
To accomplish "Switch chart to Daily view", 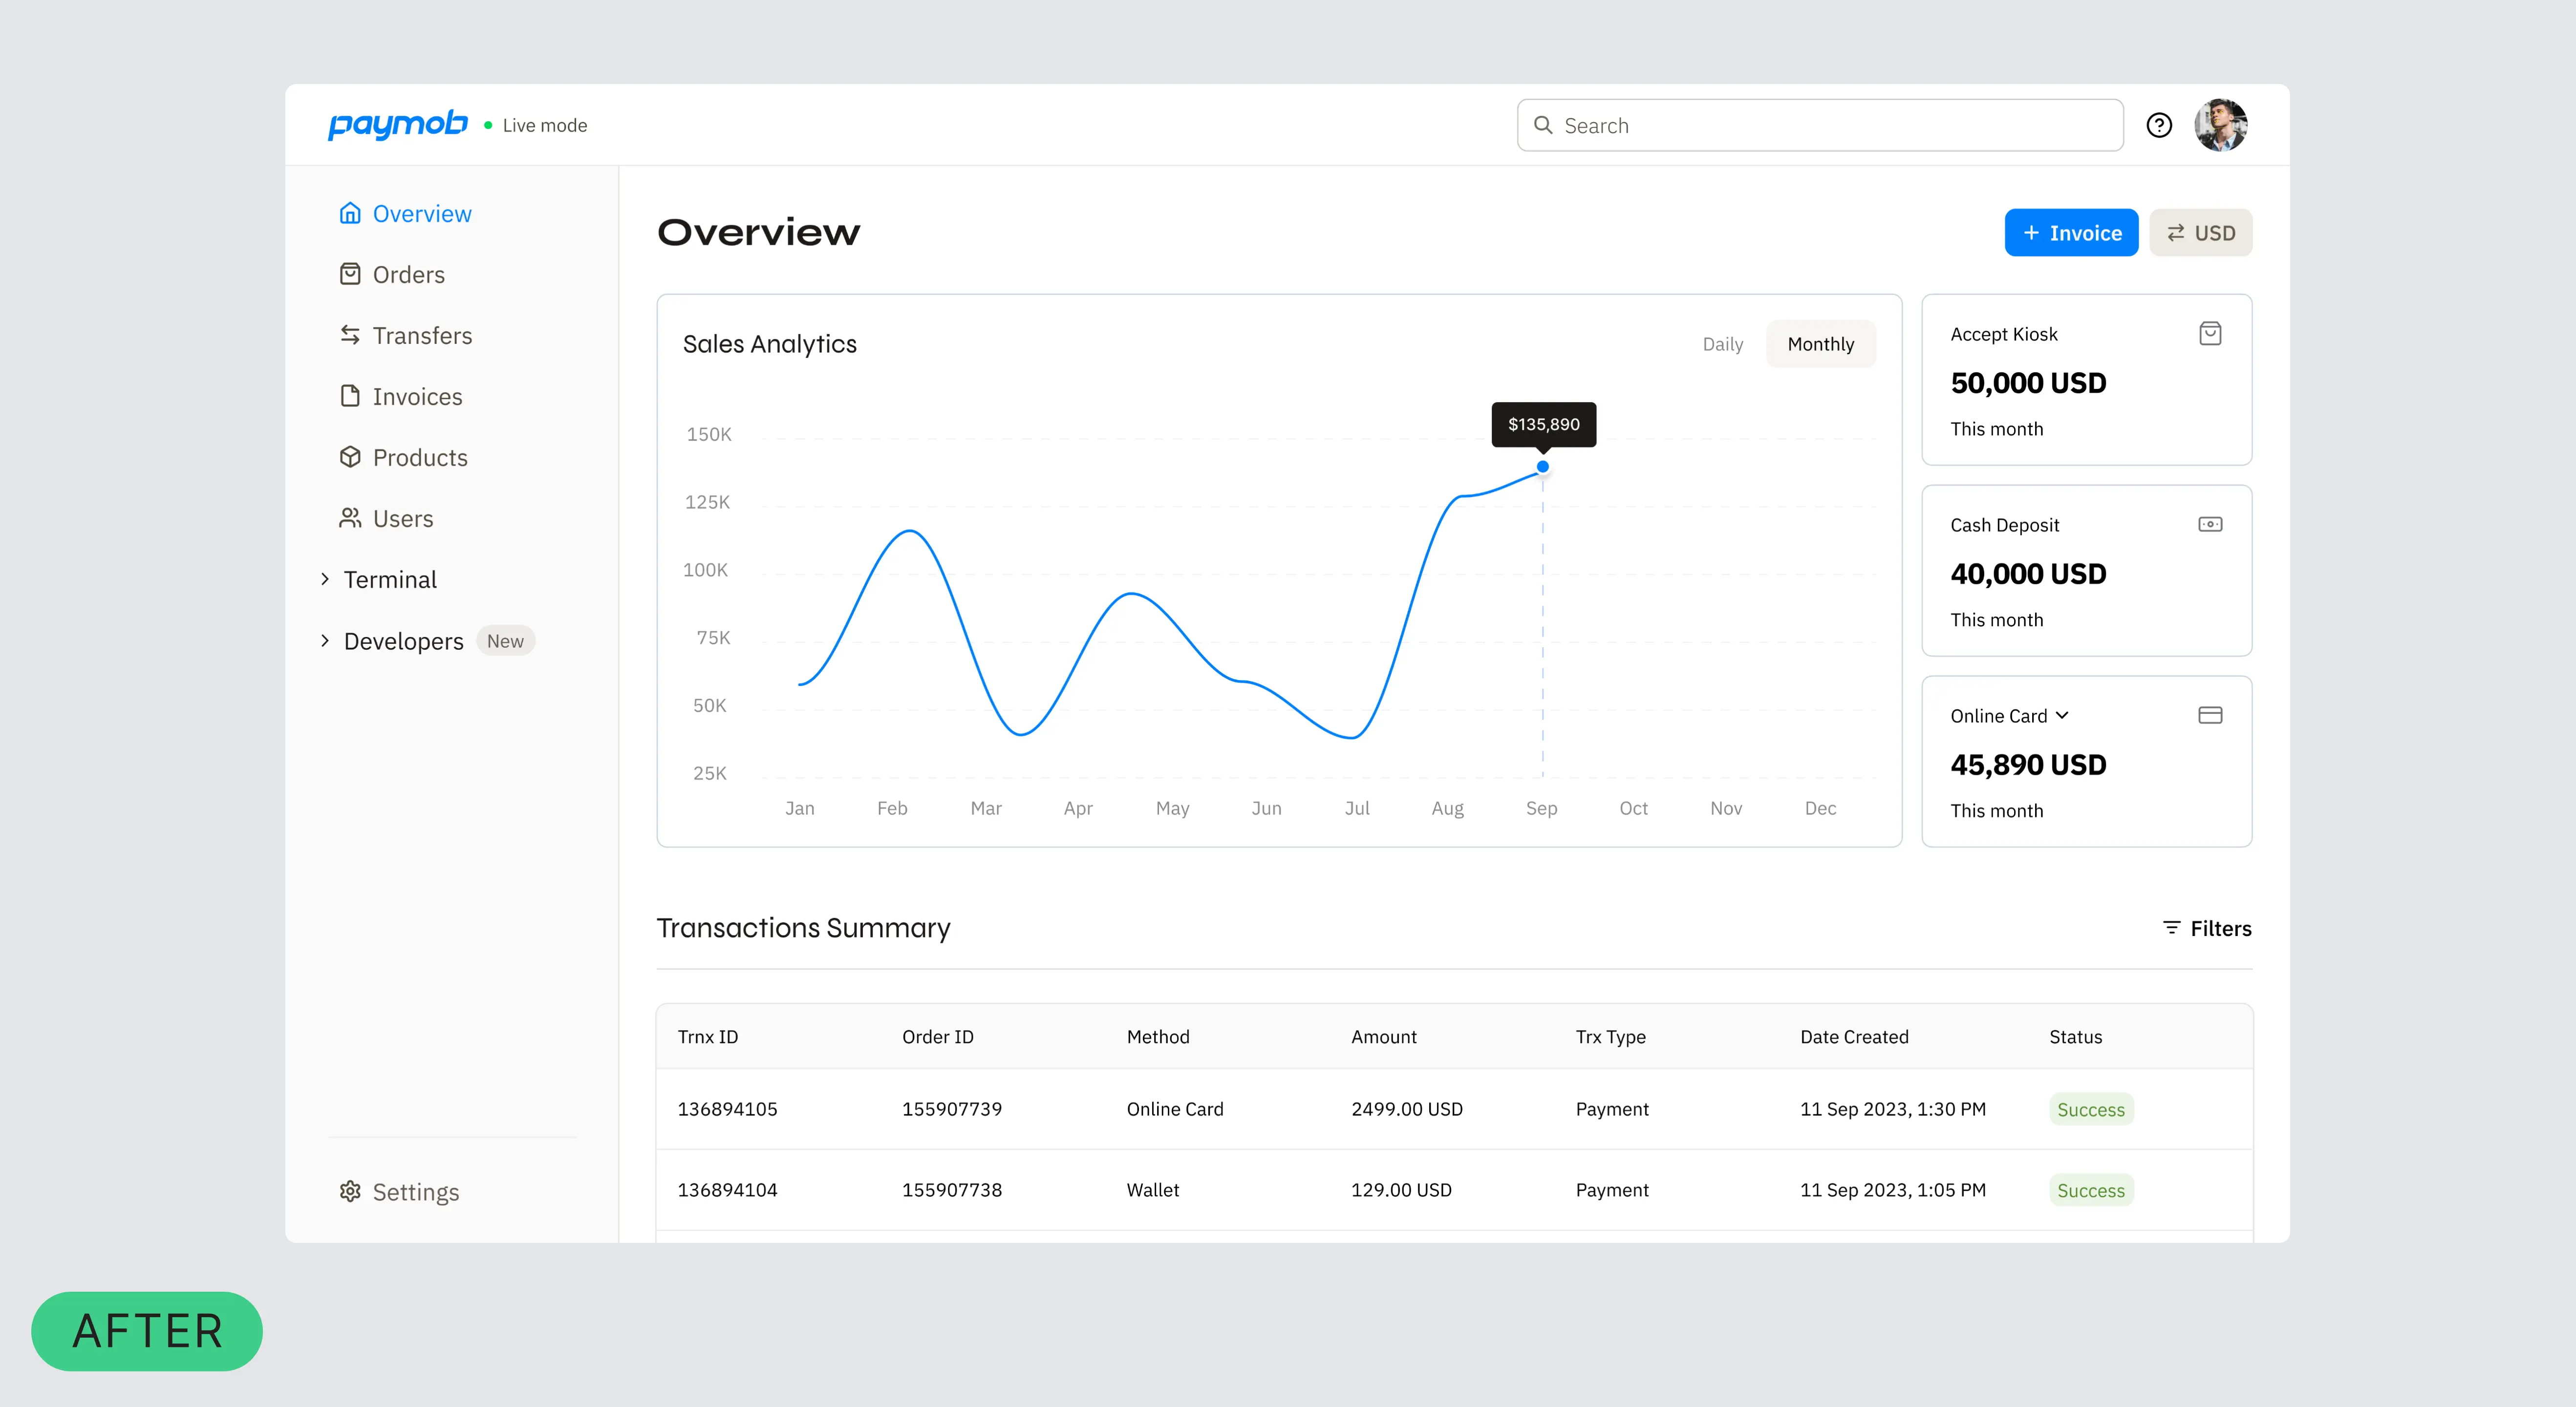I will click(x=1722, y=344).
